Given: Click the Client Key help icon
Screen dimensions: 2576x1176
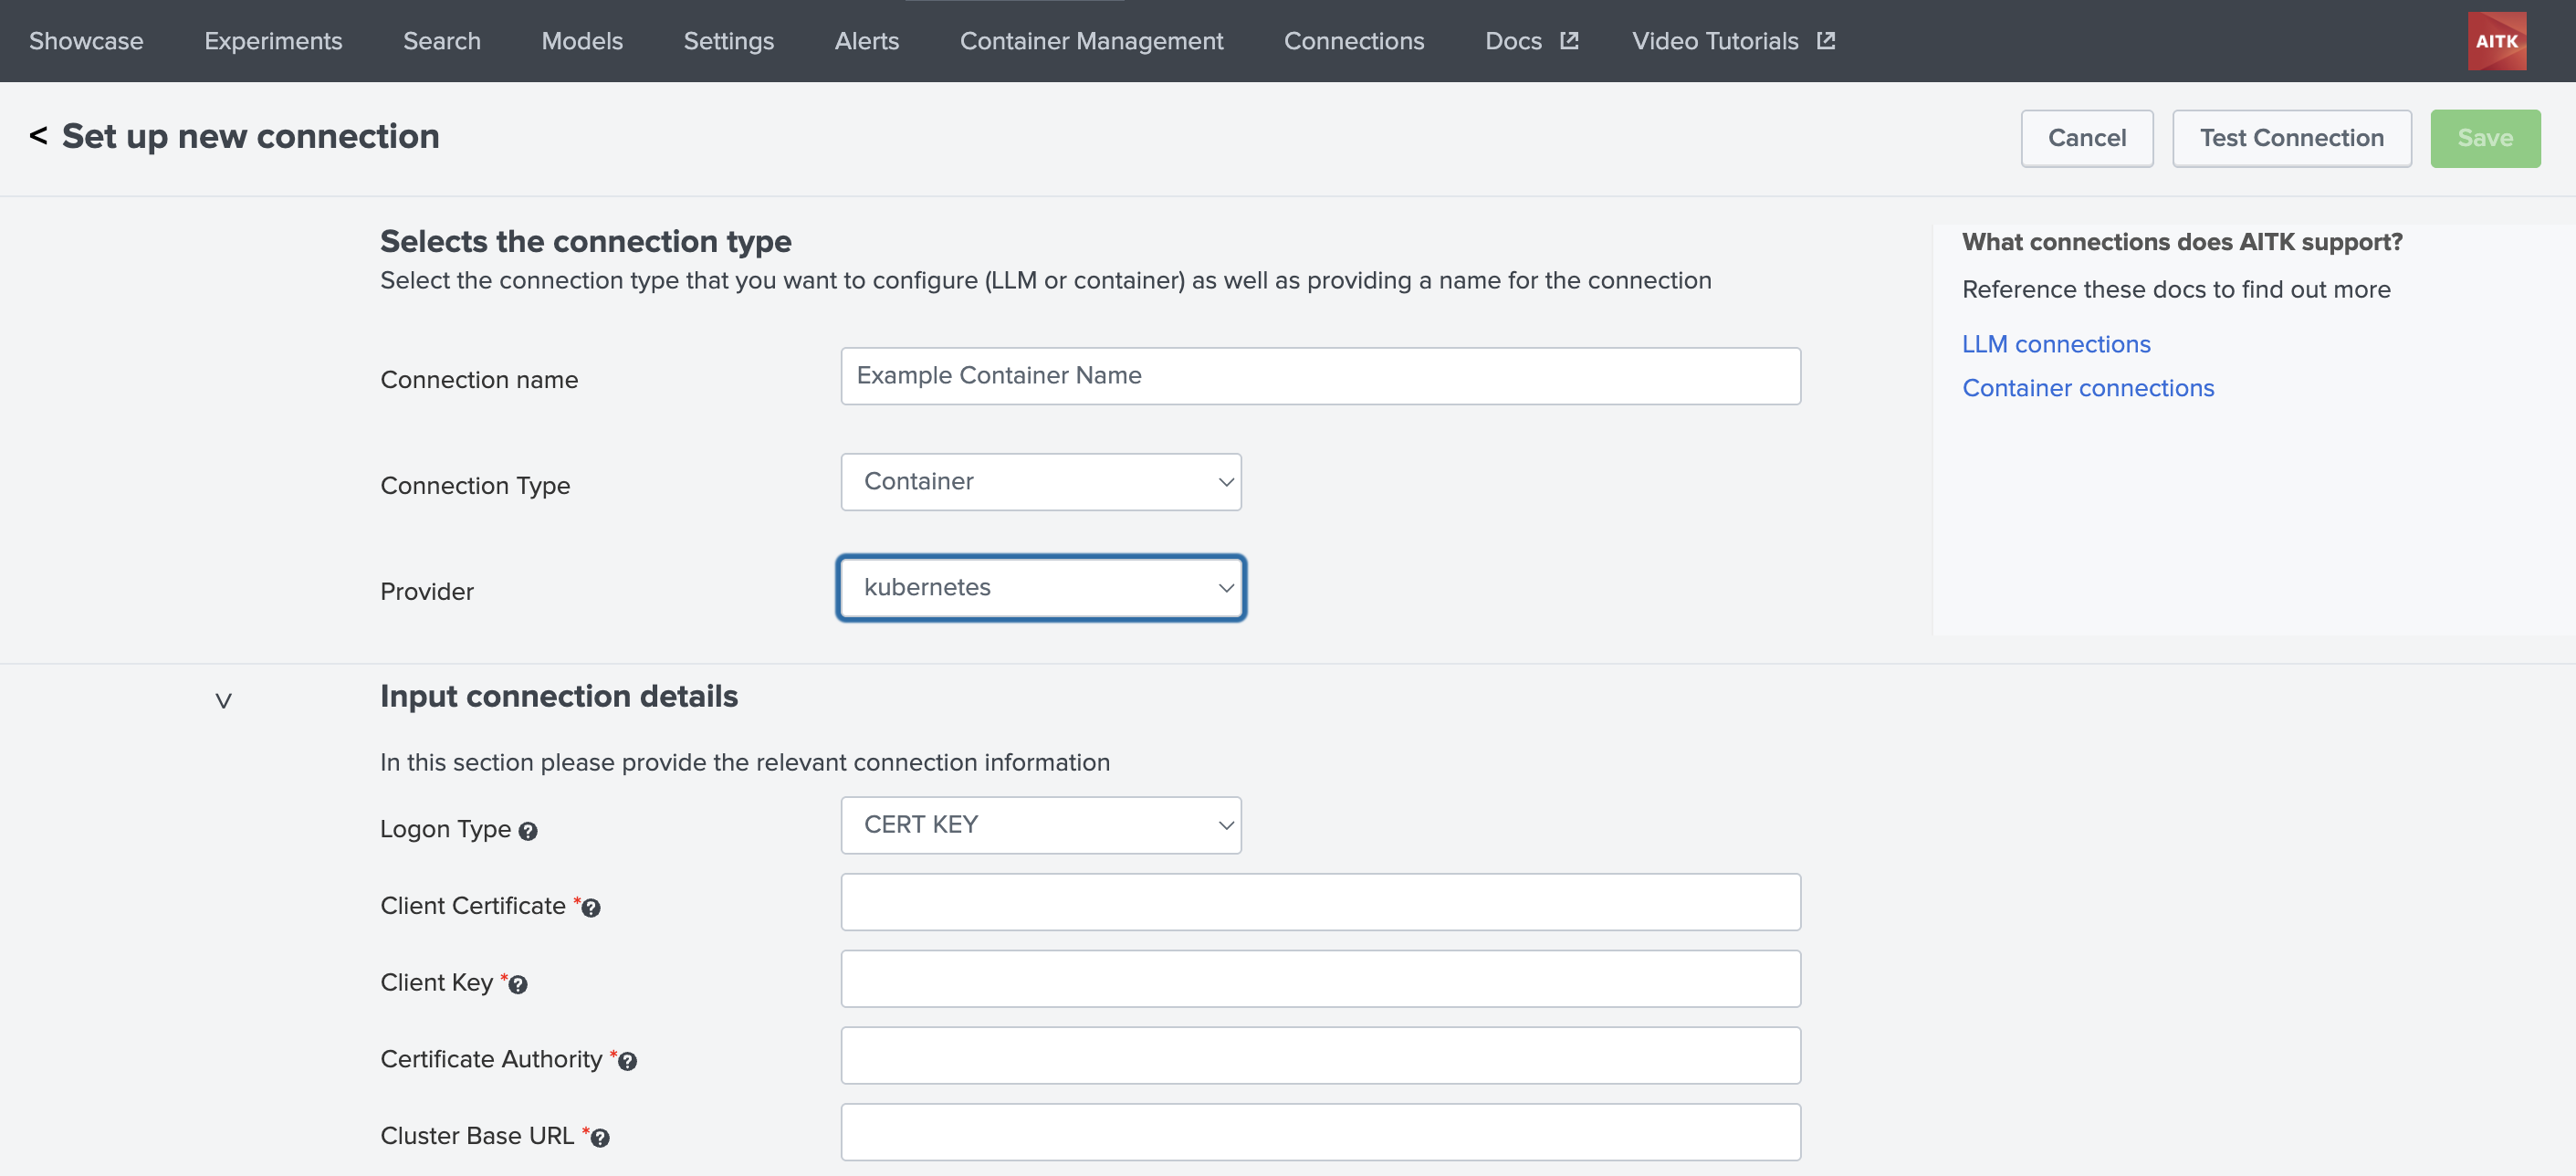Looking at the screenshot, I should 518,985.
